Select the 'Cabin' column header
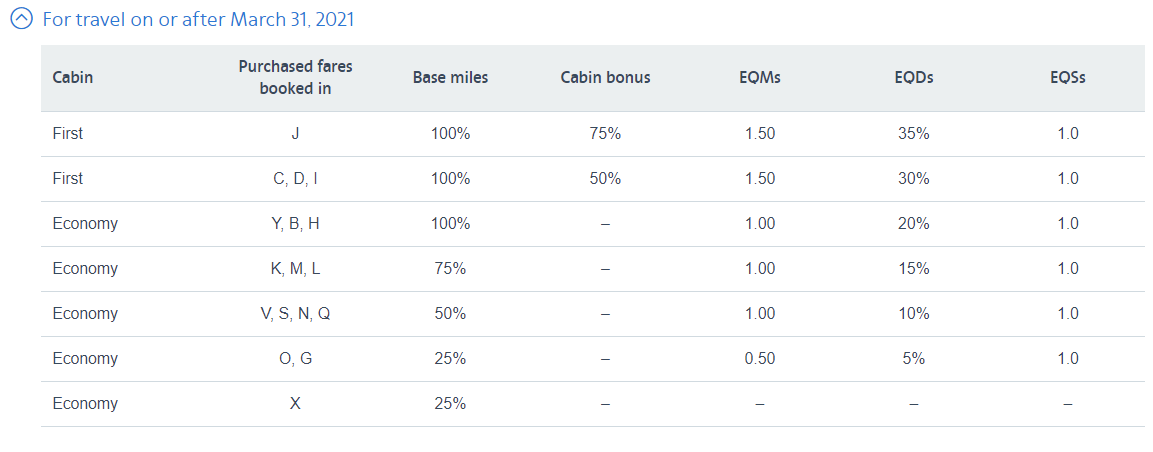 pos(73,77)
